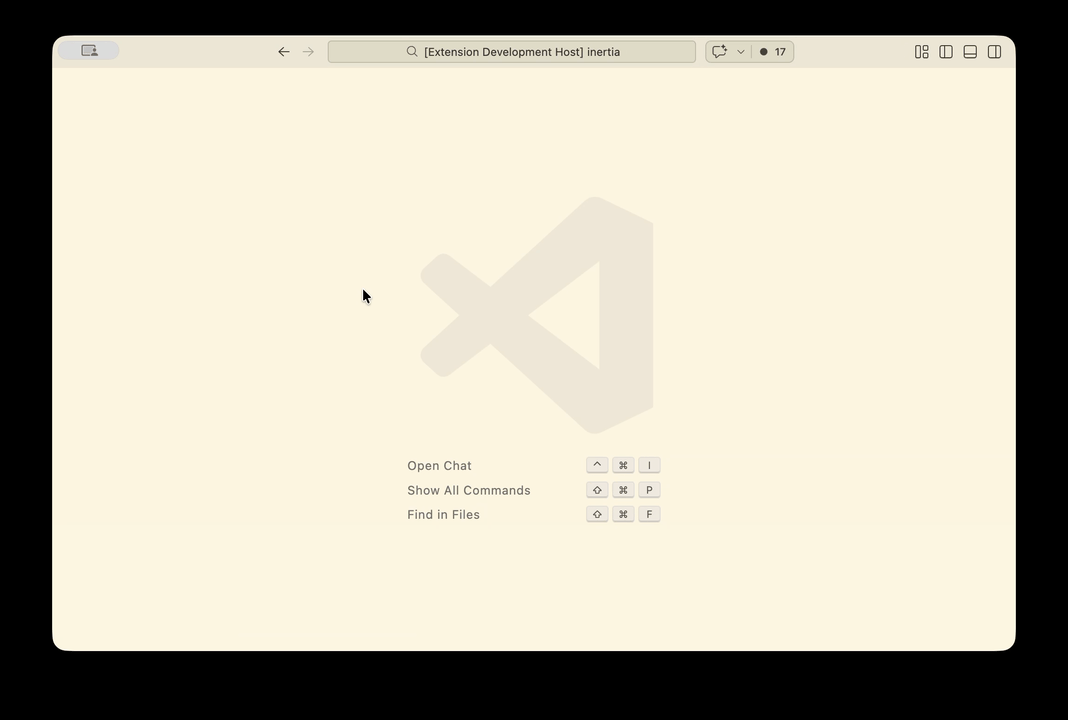The image size is (1068, 720).
Task: Click the search magnifier in the command center
Action: [412, 52]
